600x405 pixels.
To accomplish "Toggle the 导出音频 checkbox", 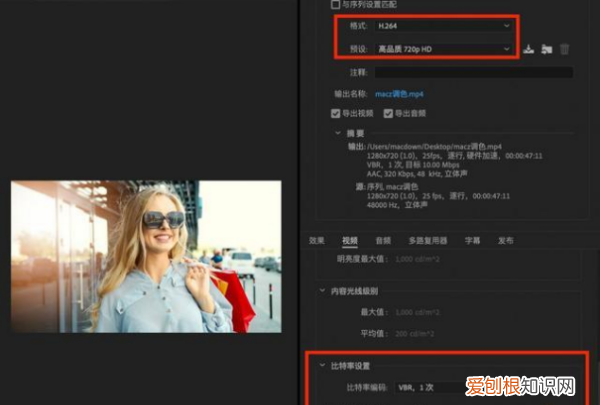I will pos(388,113).
